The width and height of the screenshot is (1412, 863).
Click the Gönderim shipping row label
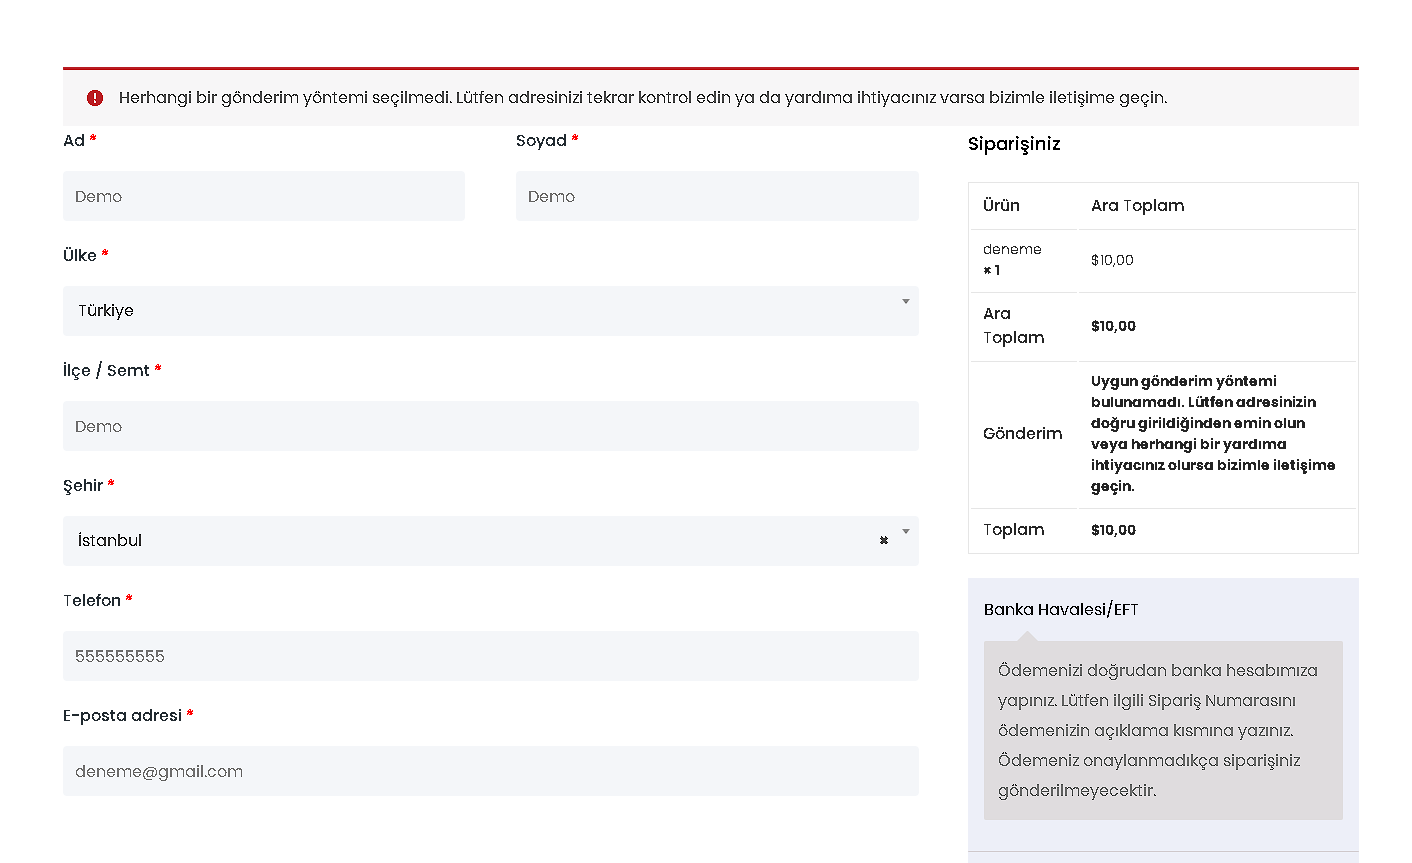[1023, 434]
